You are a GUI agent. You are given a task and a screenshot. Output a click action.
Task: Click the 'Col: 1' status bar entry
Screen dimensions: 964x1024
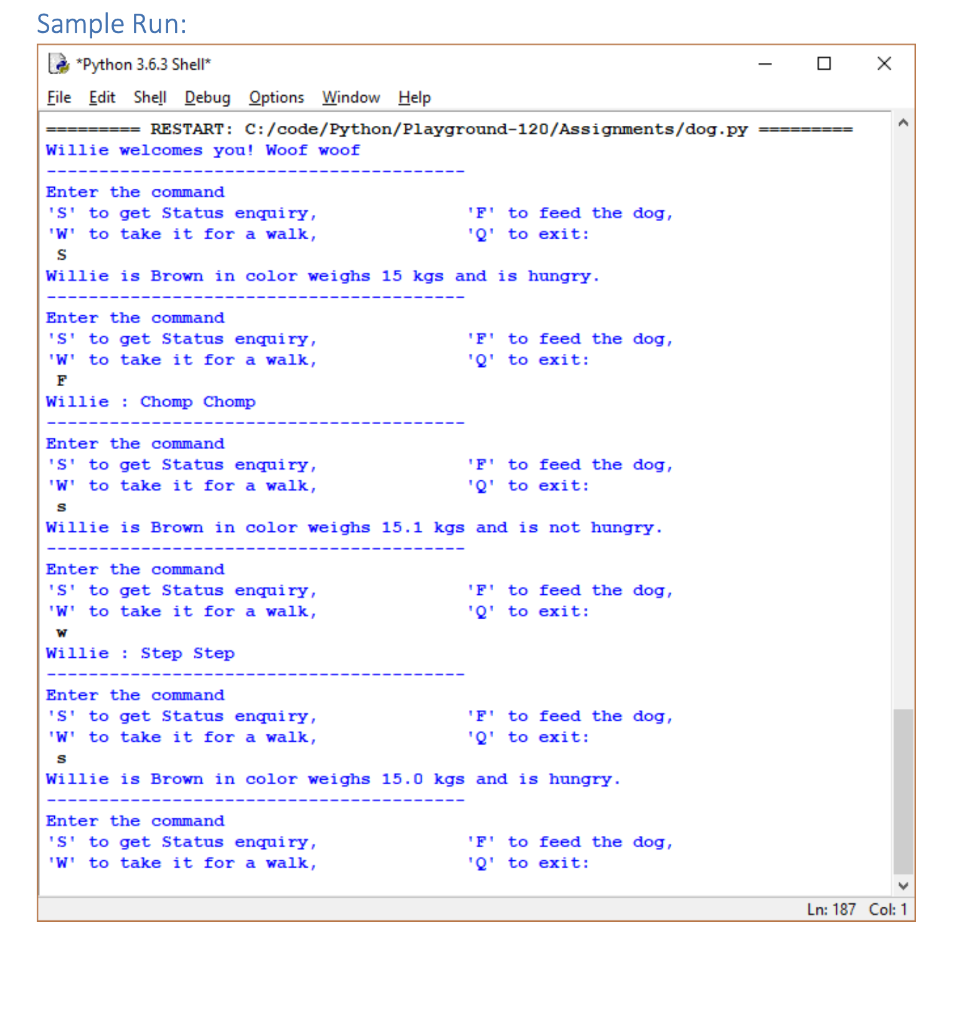(x=888, y=909)
